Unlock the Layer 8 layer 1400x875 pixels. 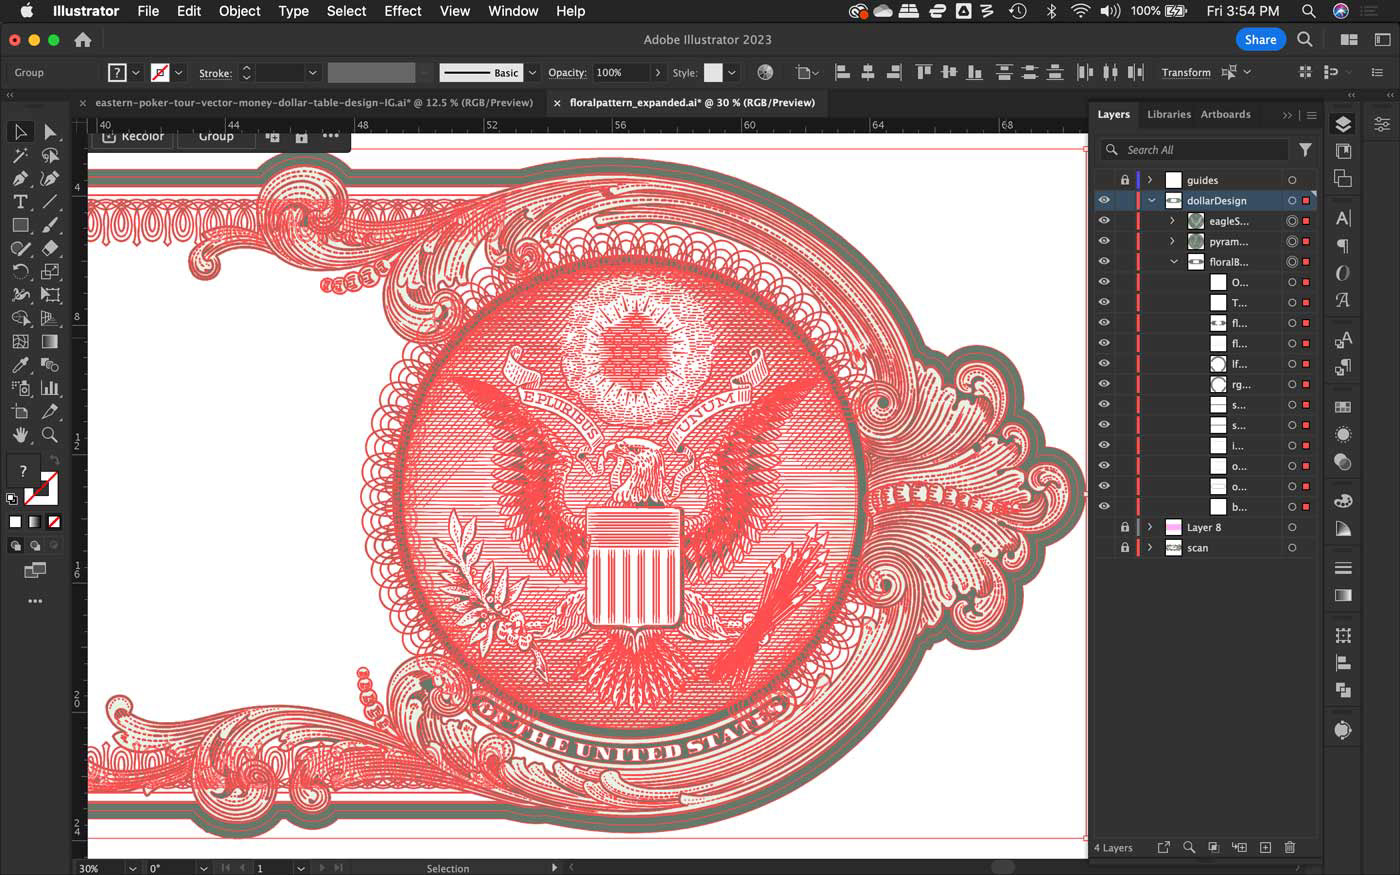coord(1125,527)
